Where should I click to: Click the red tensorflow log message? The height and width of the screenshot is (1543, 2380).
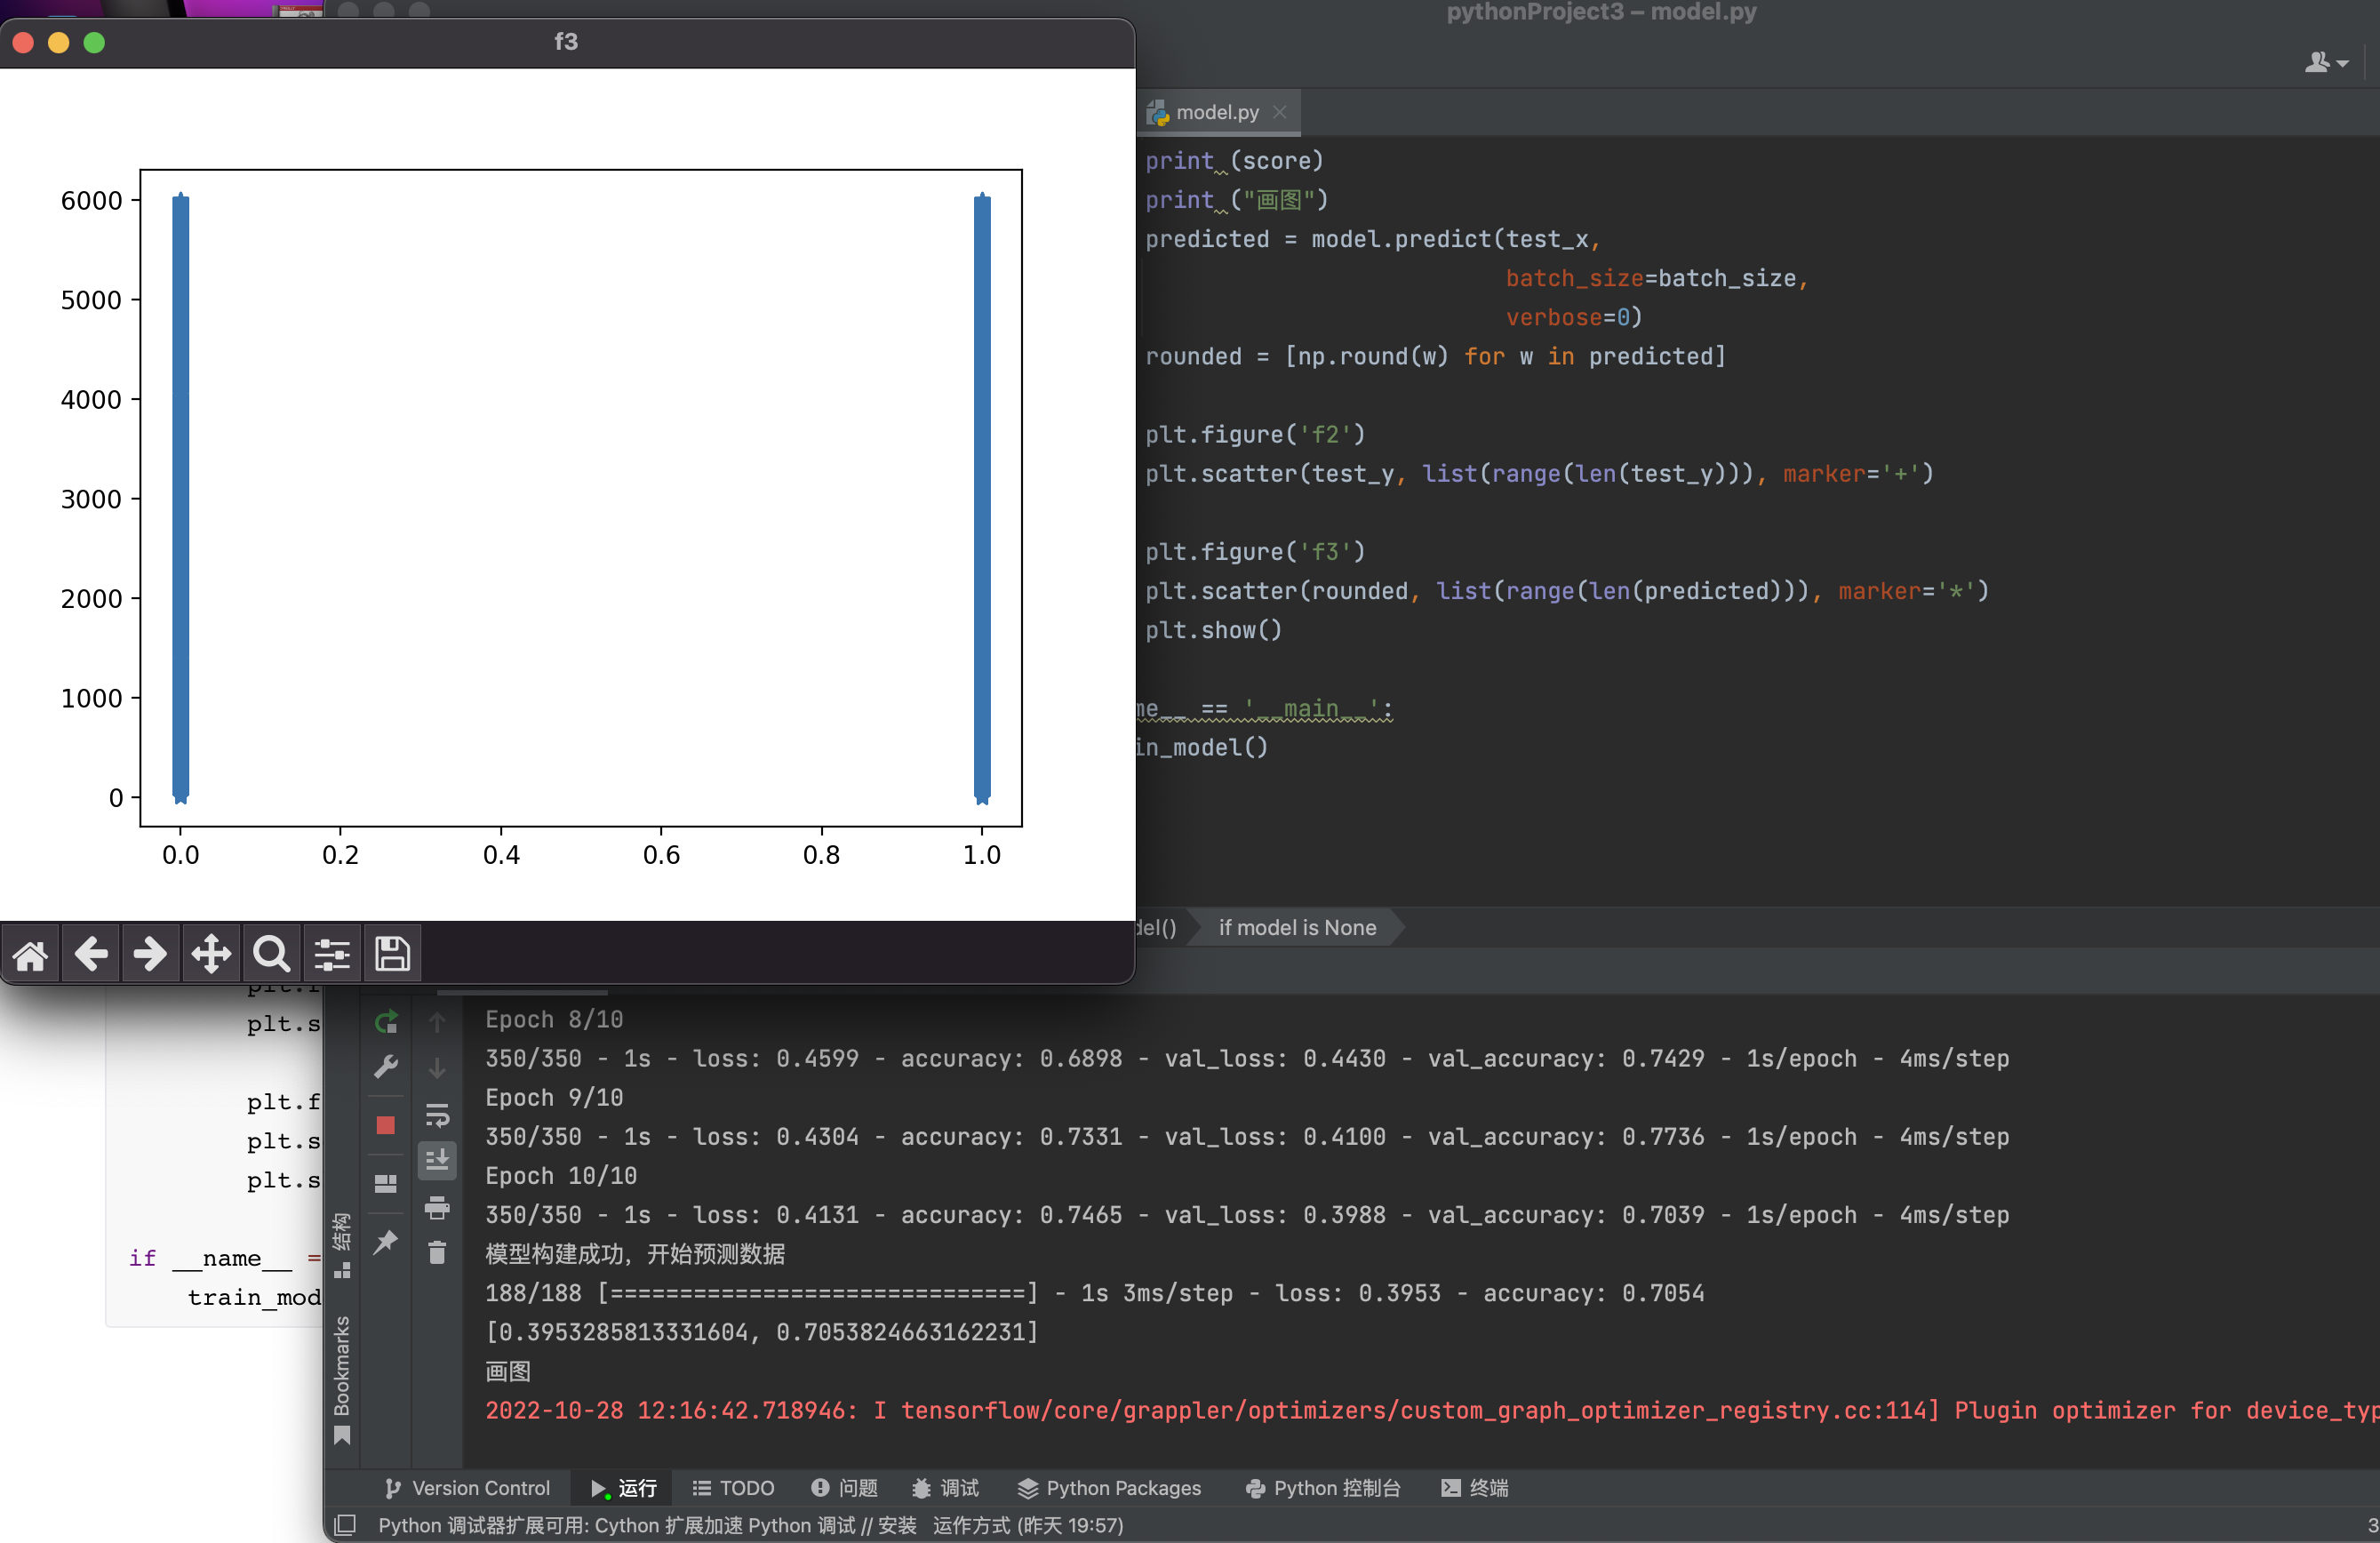click(1430, 1410)
